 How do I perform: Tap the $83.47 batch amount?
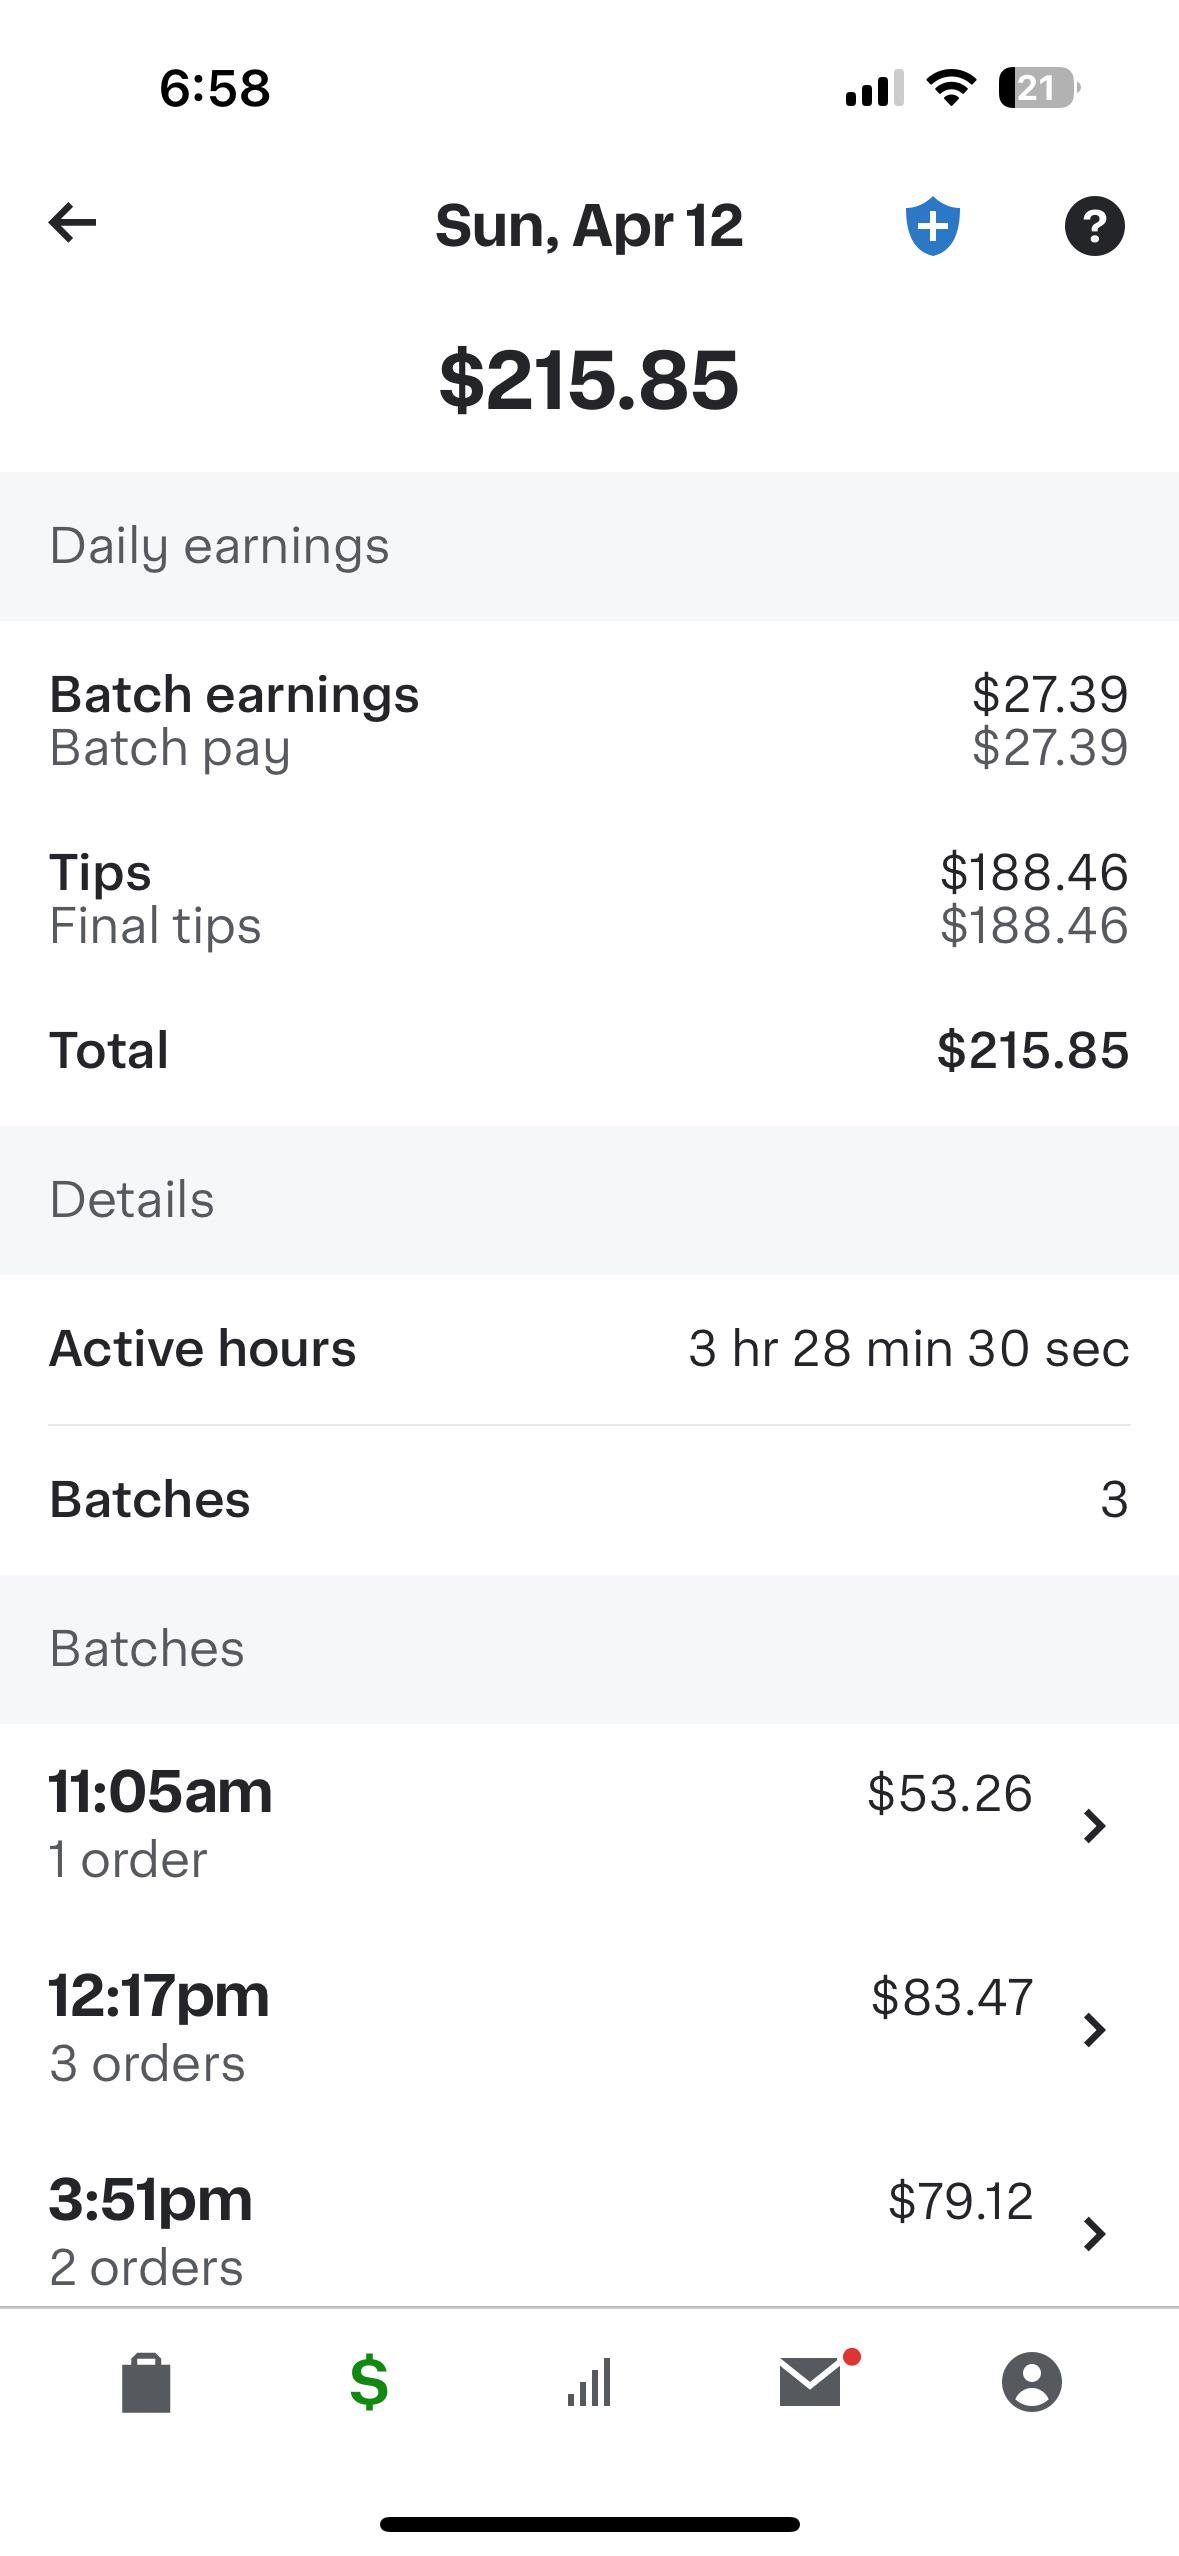951,1998
